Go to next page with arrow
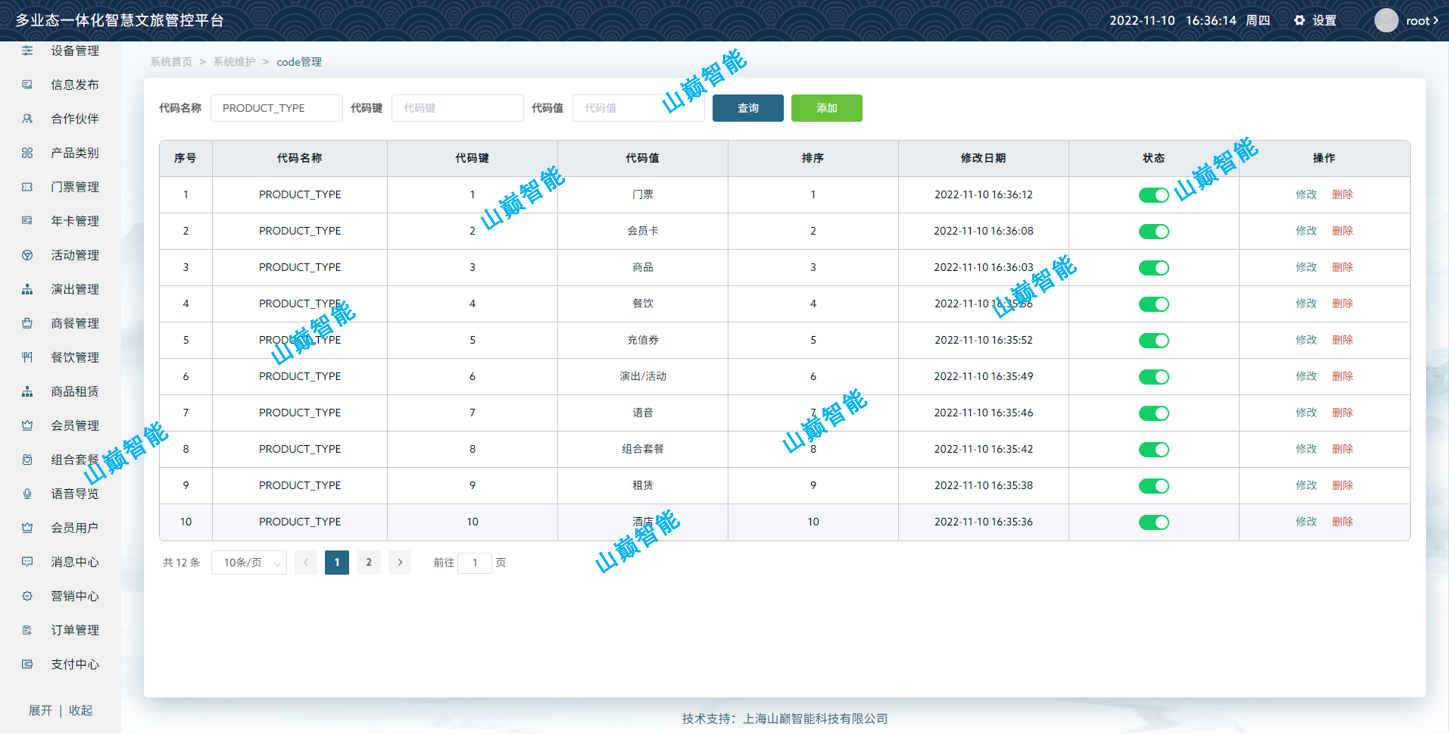Screen dimensions: 1449x734 (400, 563)
